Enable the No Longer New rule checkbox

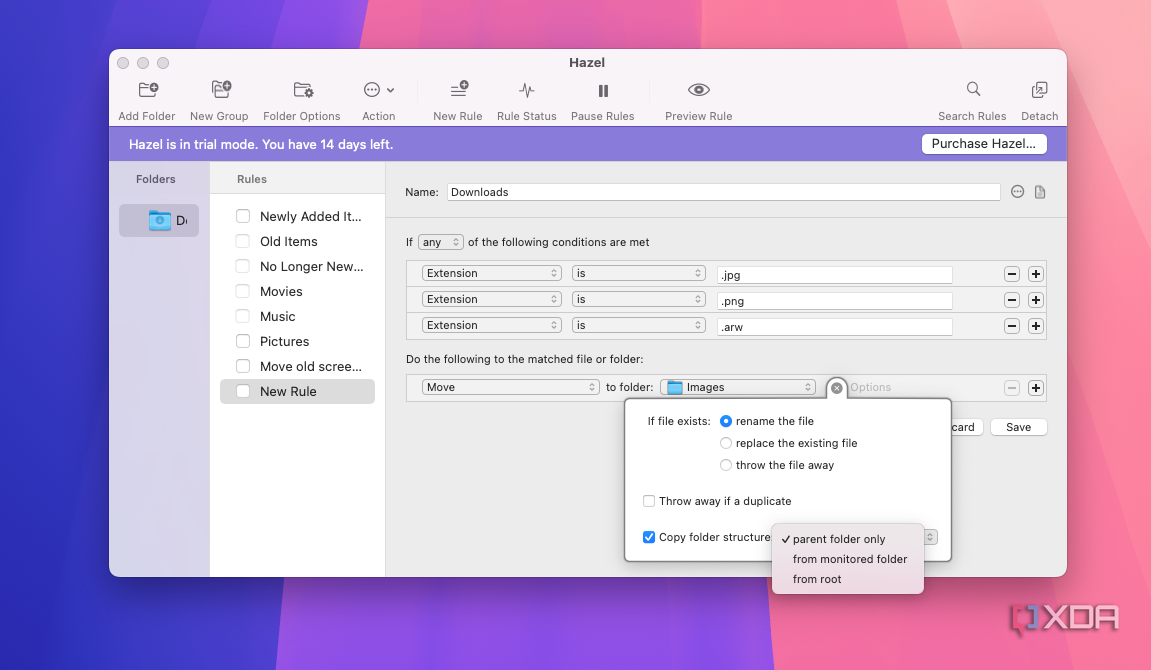click(243, 266)
